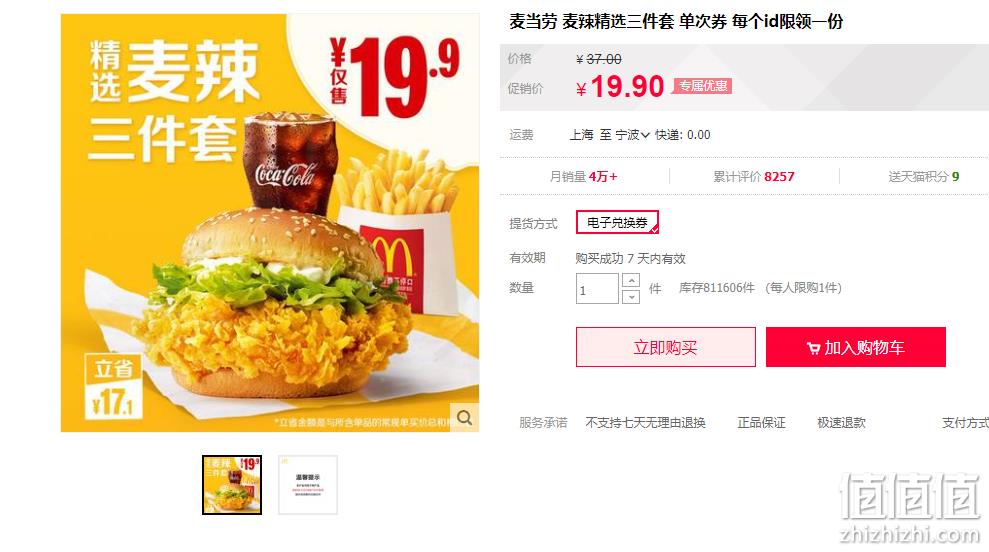This screenshot has width=989, height=552.
Task: Click the 正品保证 service promise
Action: (x=761, y=423)
